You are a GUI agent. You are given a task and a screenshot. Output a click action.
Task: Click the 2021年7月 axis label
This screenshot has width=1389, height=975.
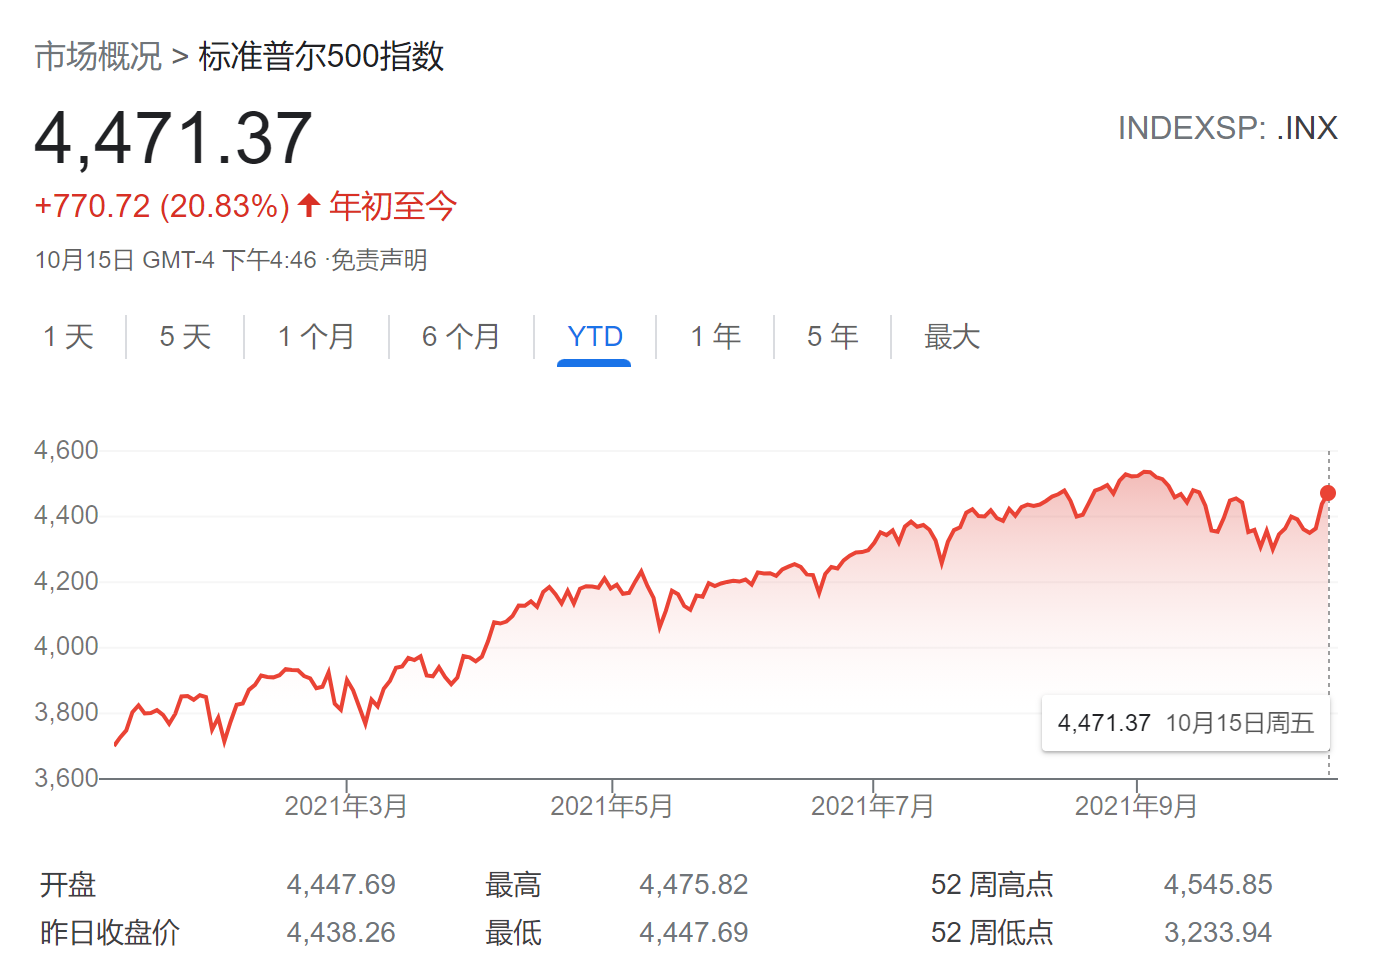[x=873, y=806]
